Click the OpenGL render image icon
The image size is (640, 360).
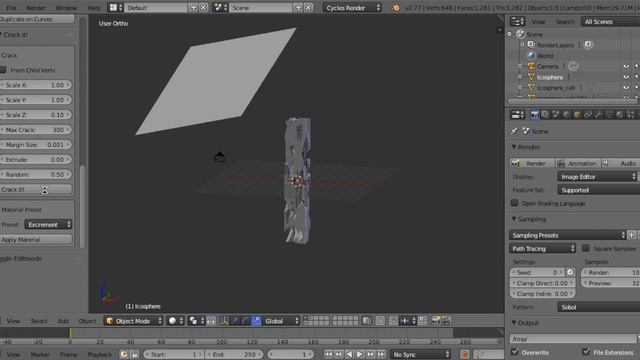(x=436, y=321)
